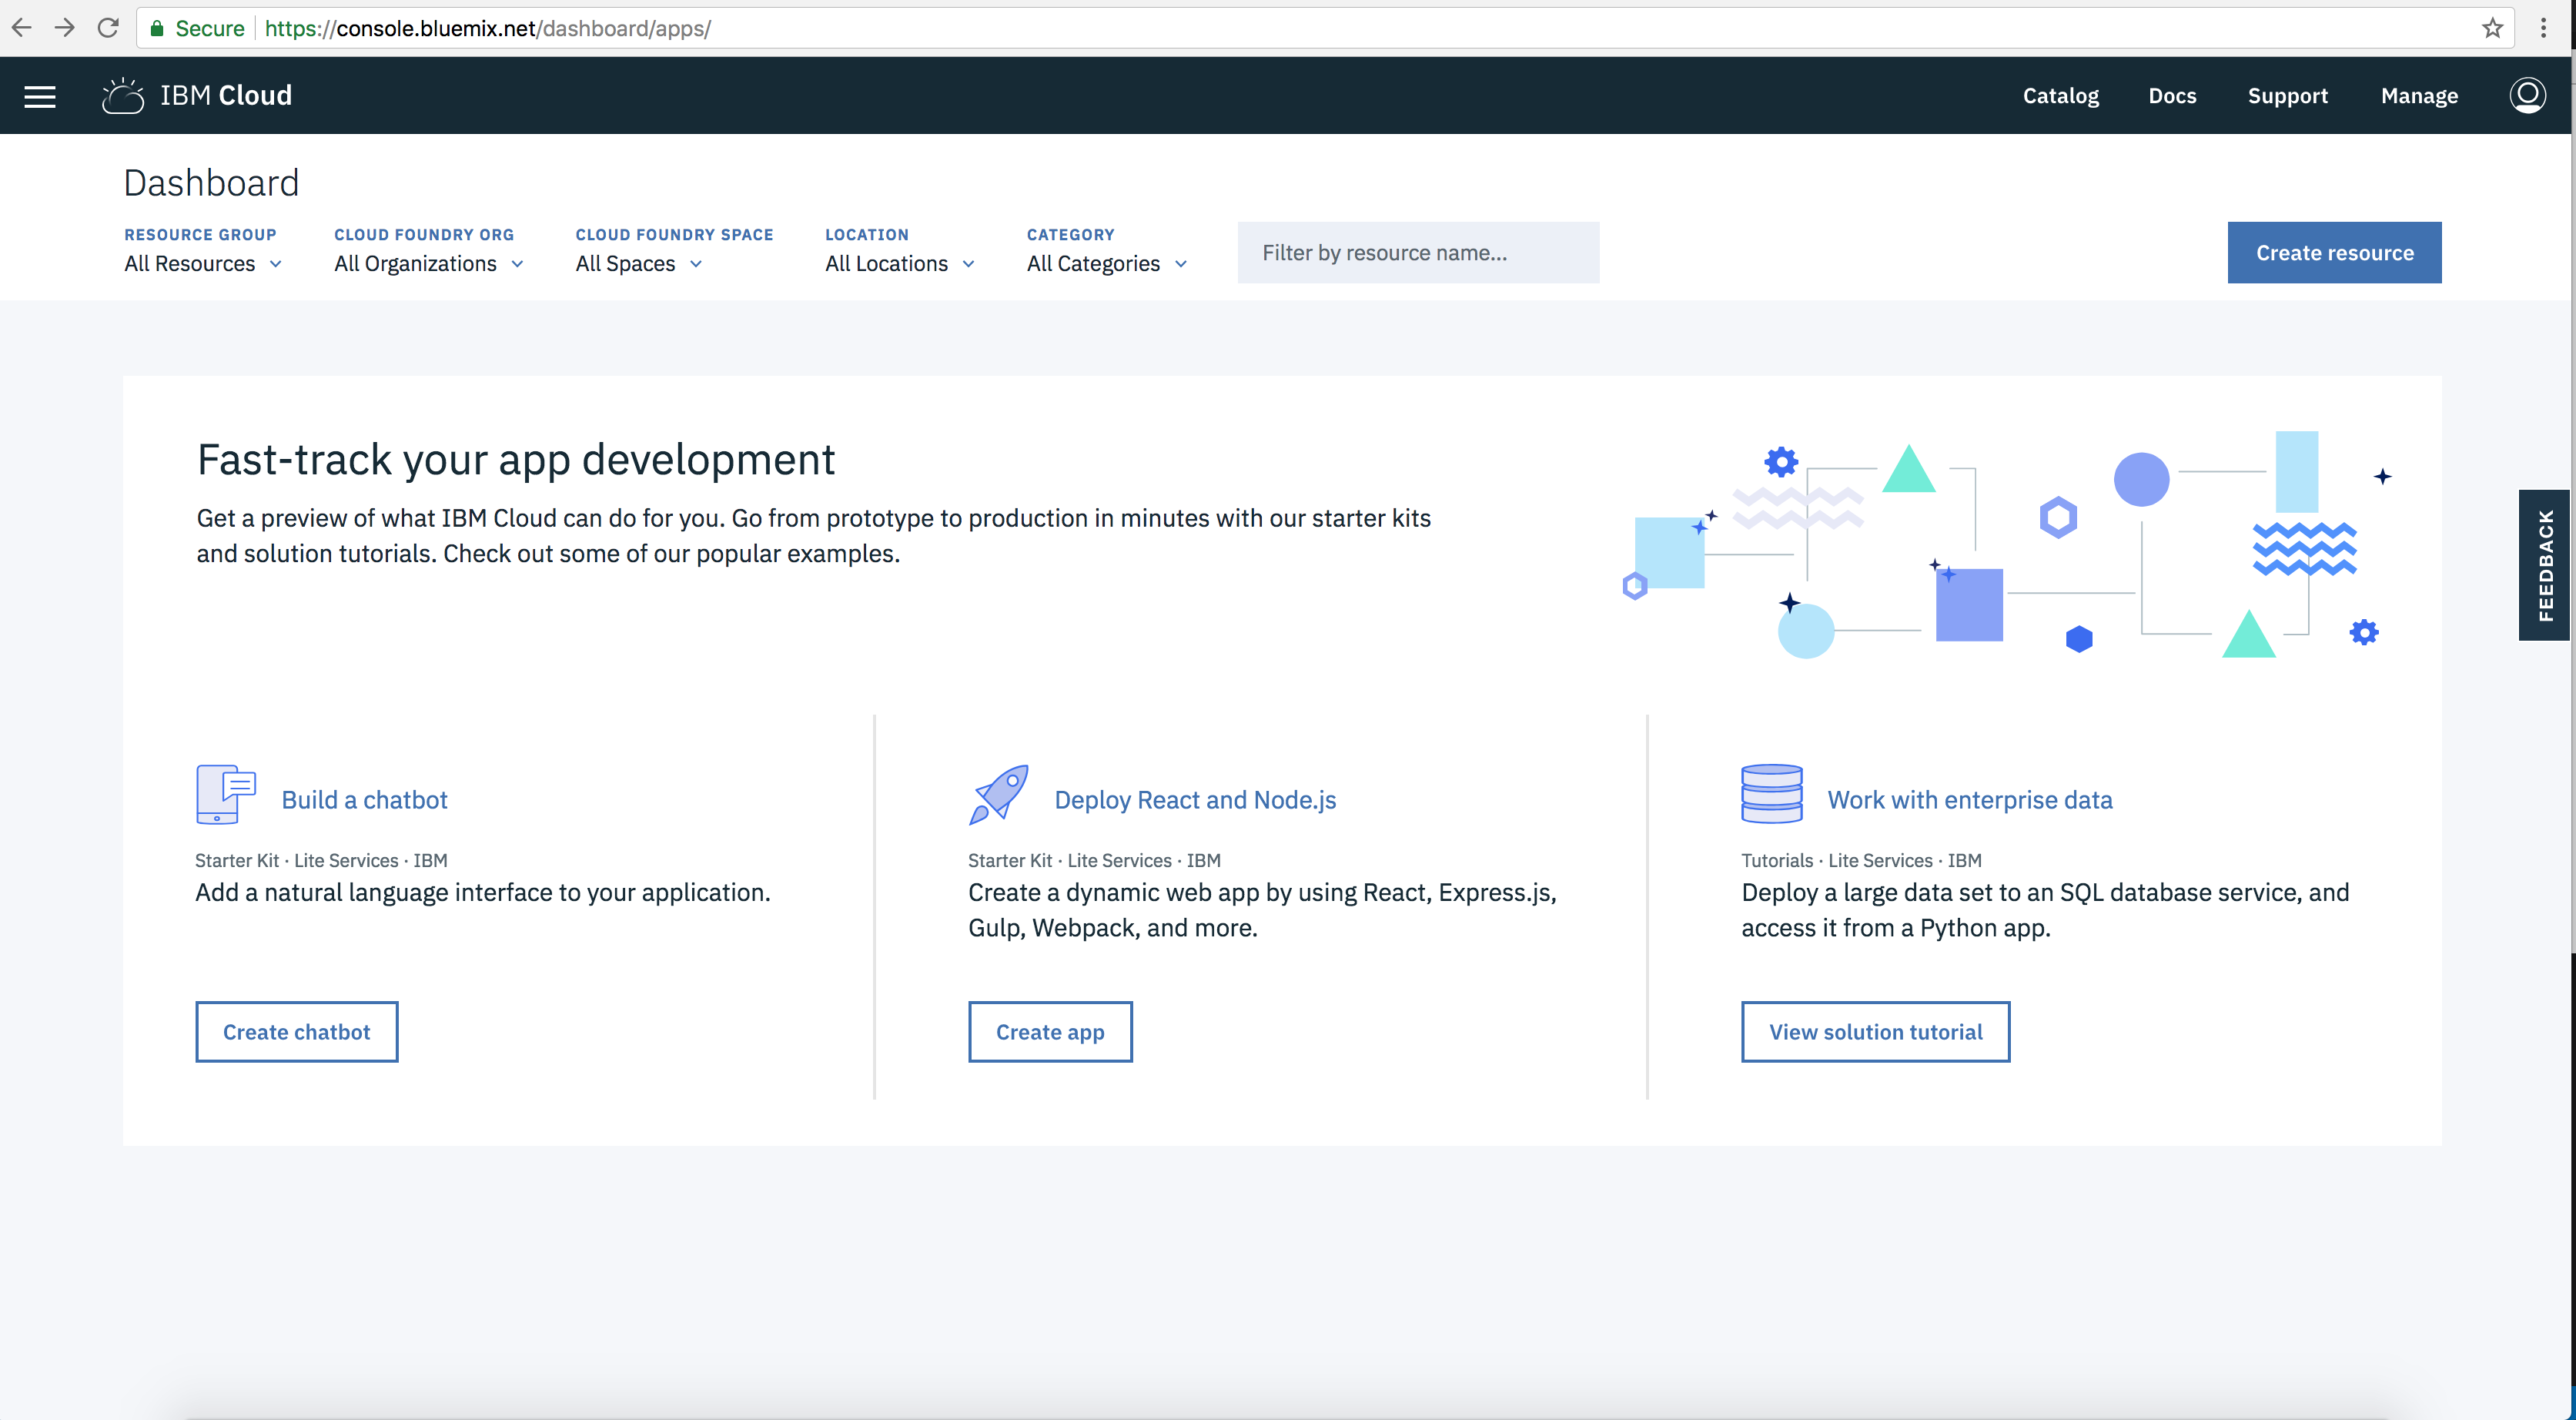
Task: Open the Chrome three-dot menu
Action: 2543,28
